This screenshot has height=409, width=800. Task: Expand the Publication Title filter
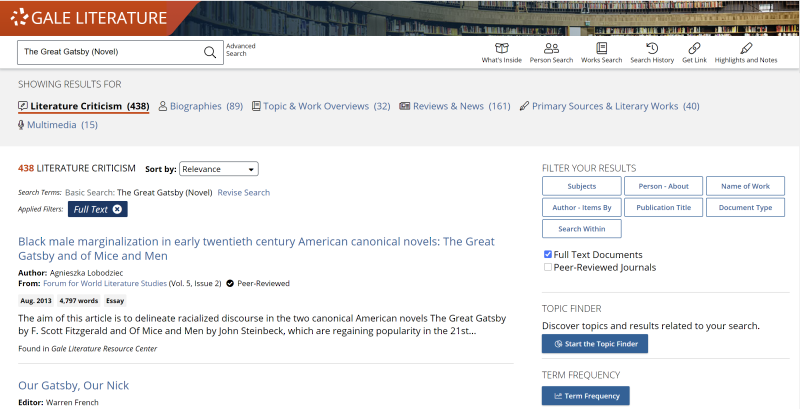coord(663,208)
